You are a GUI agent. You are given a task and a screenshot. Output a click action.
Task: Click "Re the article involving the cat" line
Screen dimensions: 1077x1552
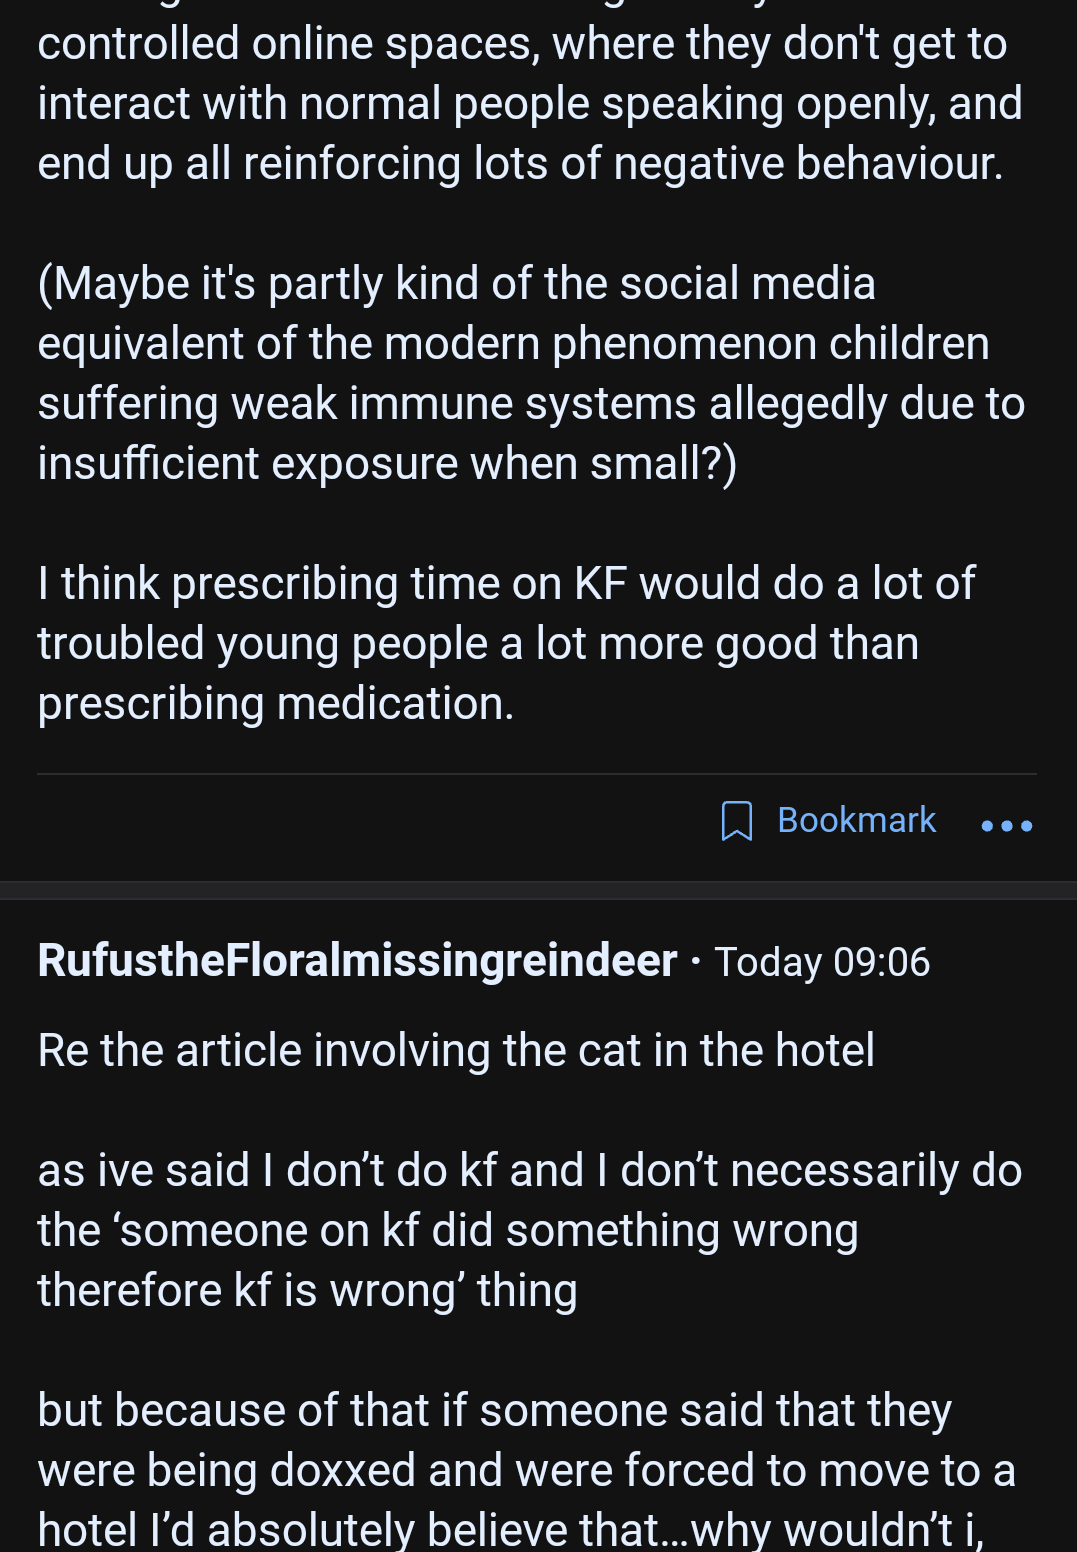456,1050
